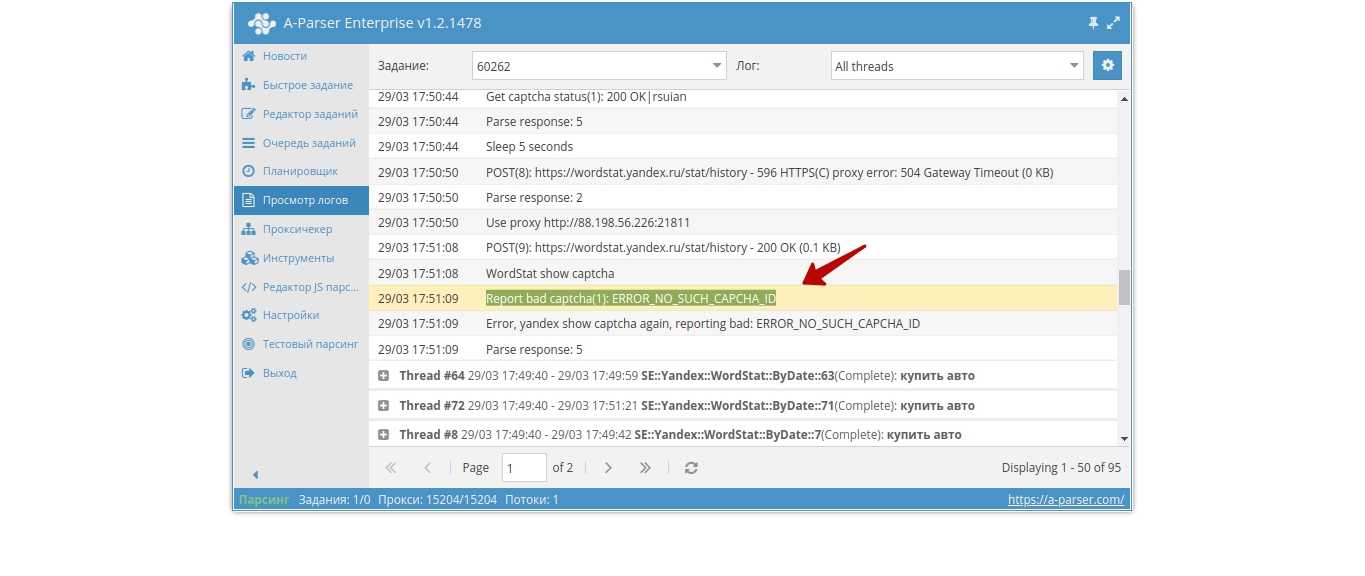This screenshot has height=576, width=1365.
Task: Go to next log page arrow
Action: 608,468
